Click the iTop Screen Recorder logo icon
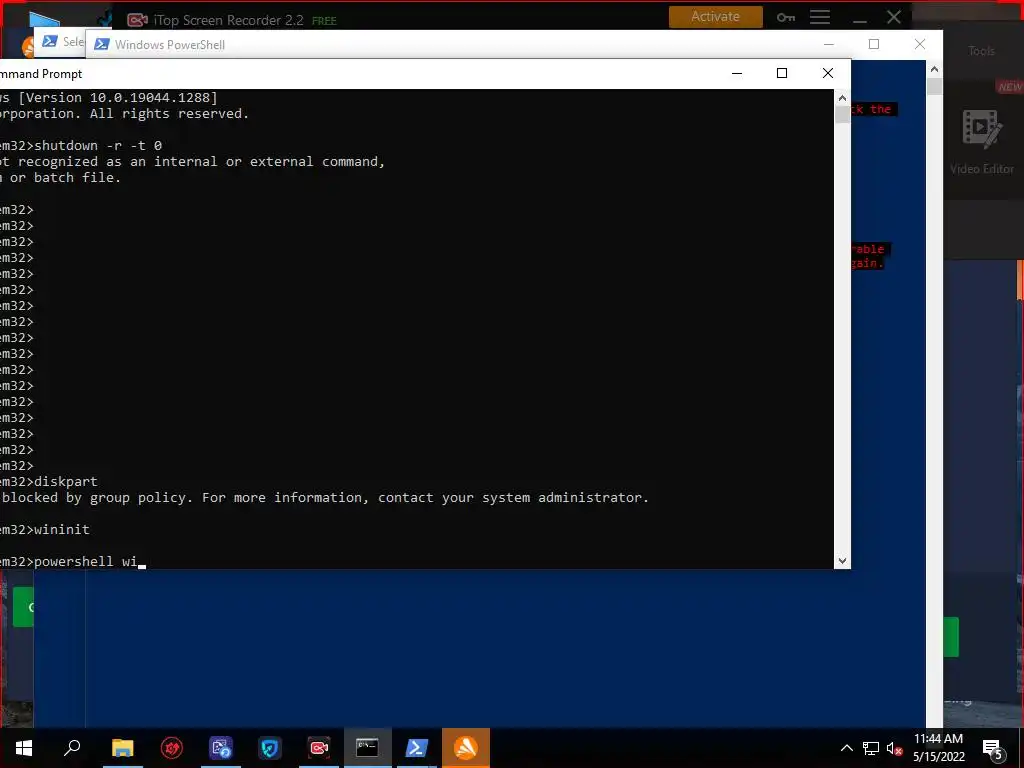 tap(136, 20)
